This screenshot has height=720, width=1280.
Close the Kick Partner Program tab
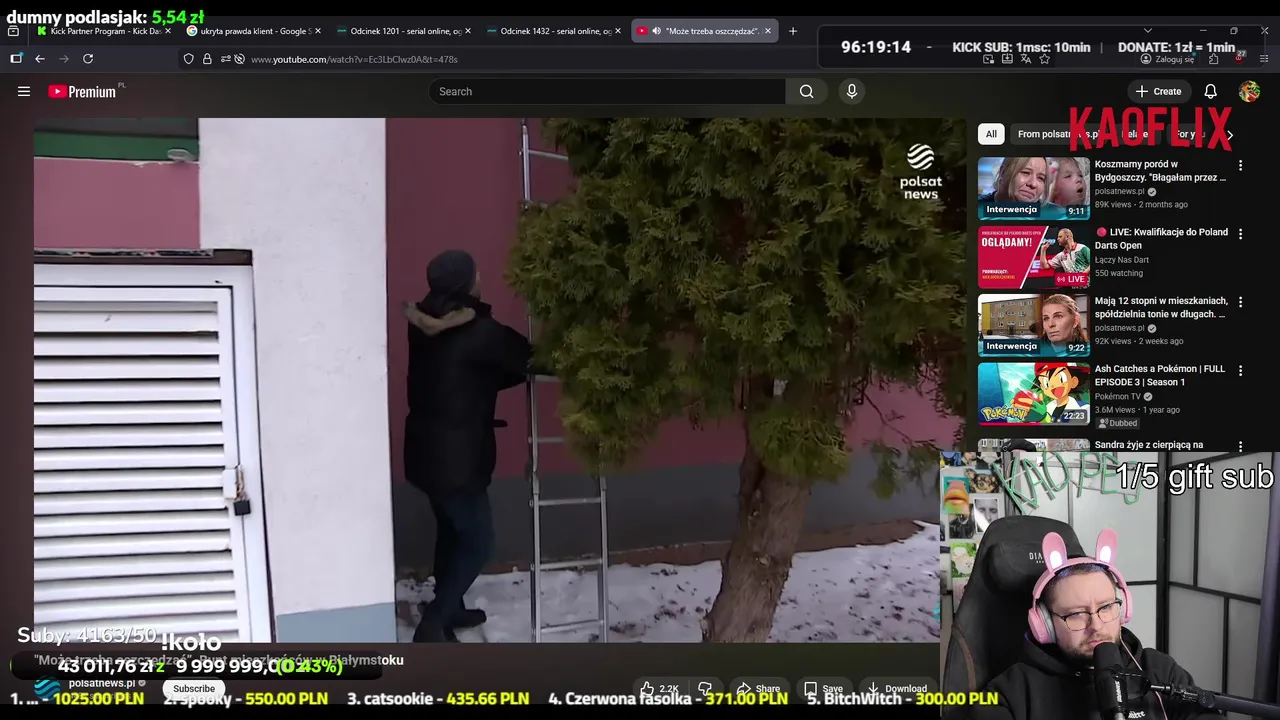coord(168,31)
